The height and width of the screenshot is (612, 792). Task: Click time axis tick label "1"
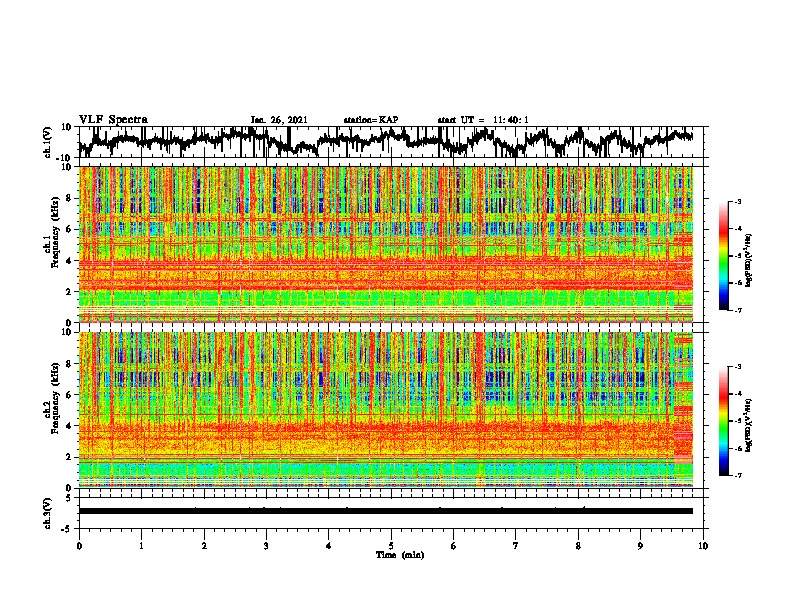pos(141,546)
